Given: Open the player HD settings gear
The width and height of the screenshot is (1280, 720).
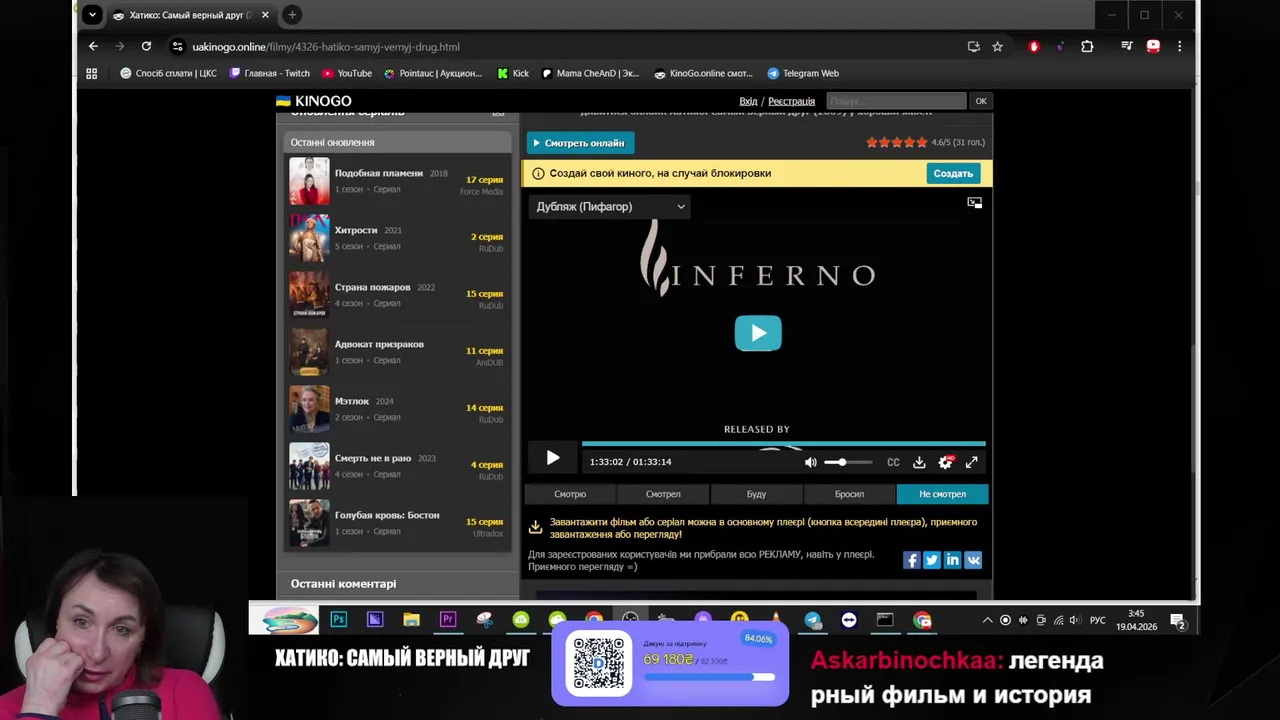Looking at the screenshot, I should (945, 462).
